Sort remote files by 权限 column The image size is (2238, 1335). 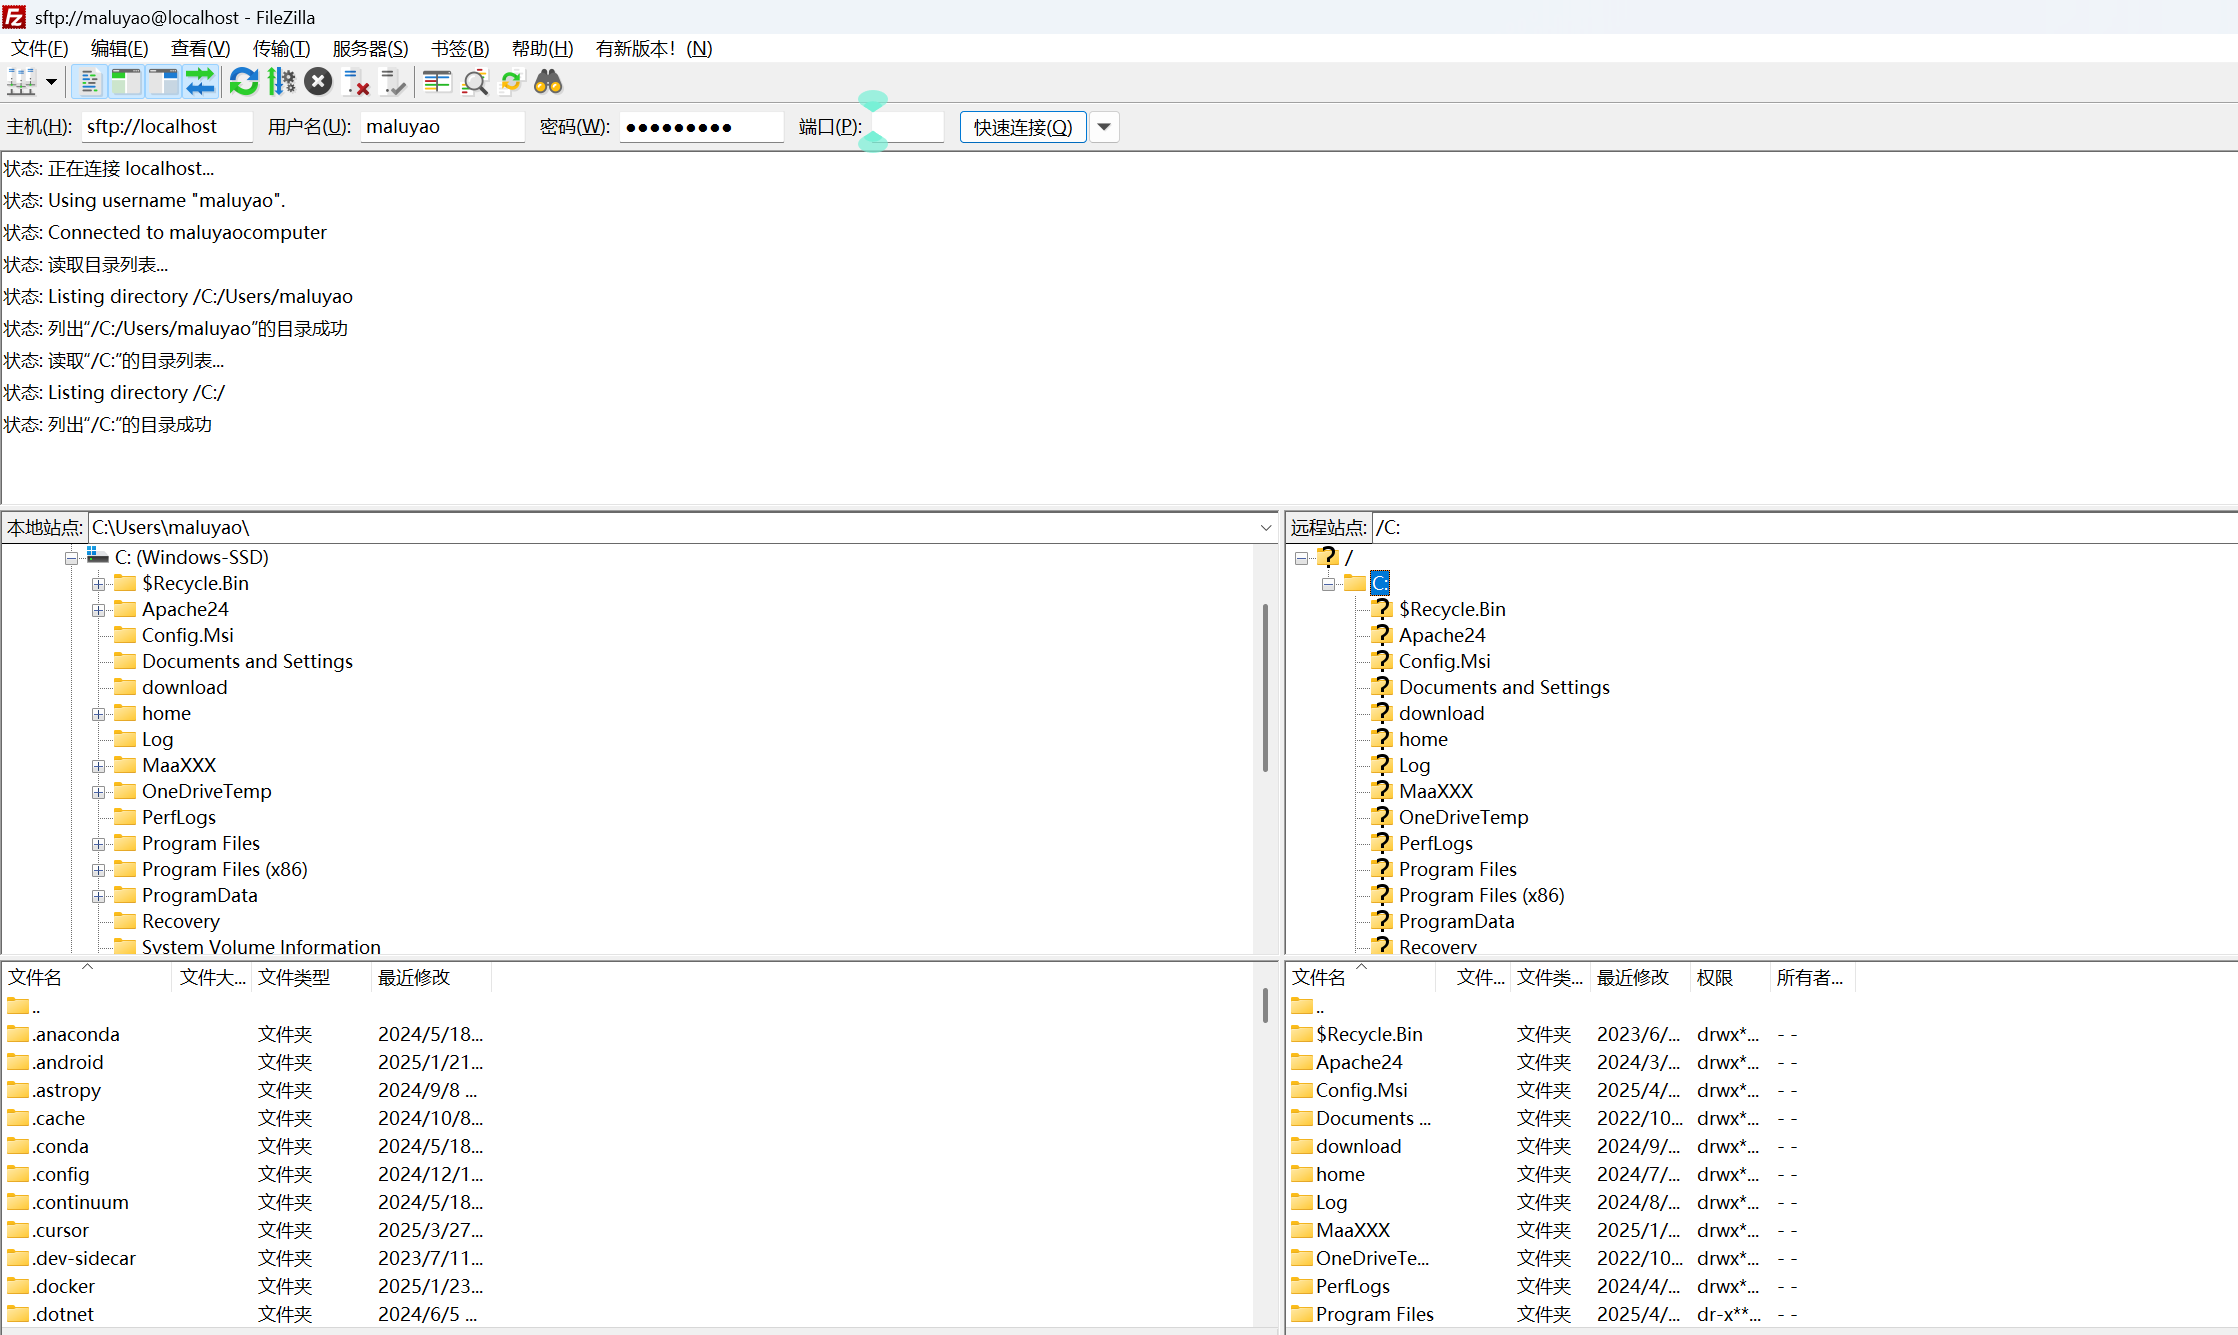click(x=1730, y=977)
